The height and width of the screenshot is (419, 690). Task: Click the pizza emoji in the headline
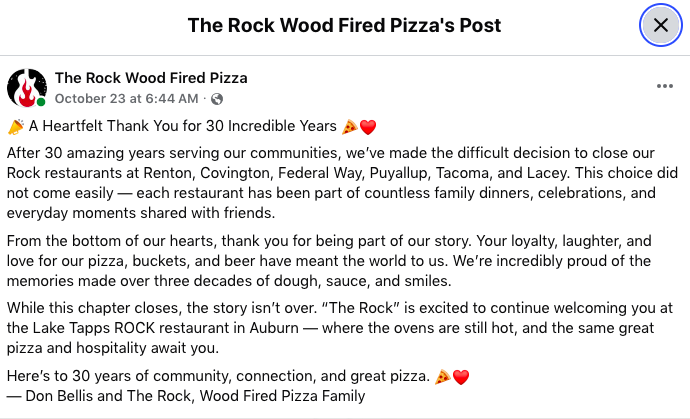pos(349,127)
